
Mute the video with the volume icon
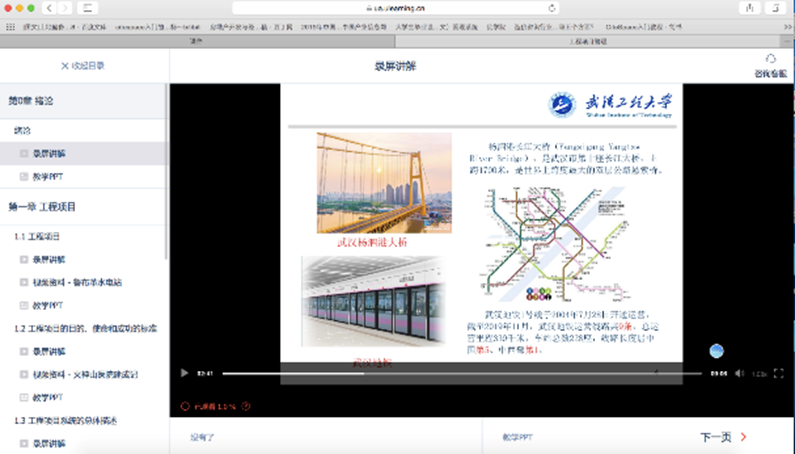740,373
